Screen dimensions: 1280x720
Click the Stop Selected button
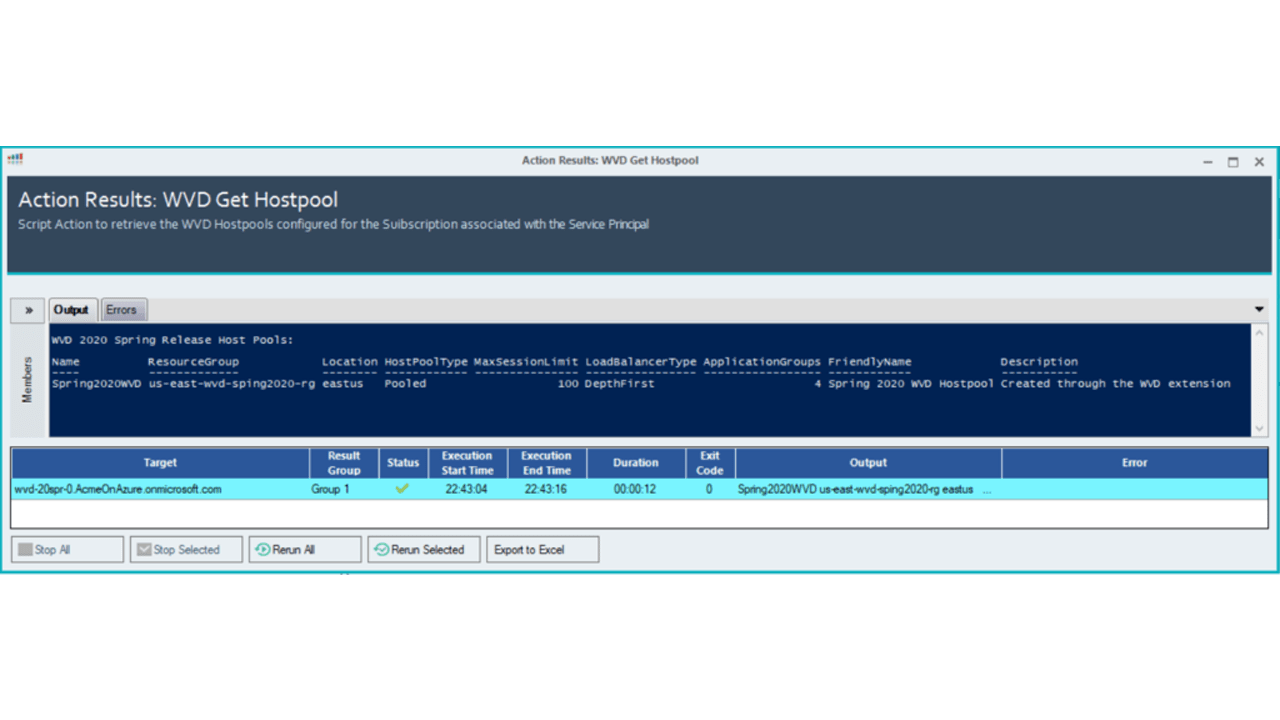coord(185,548)
